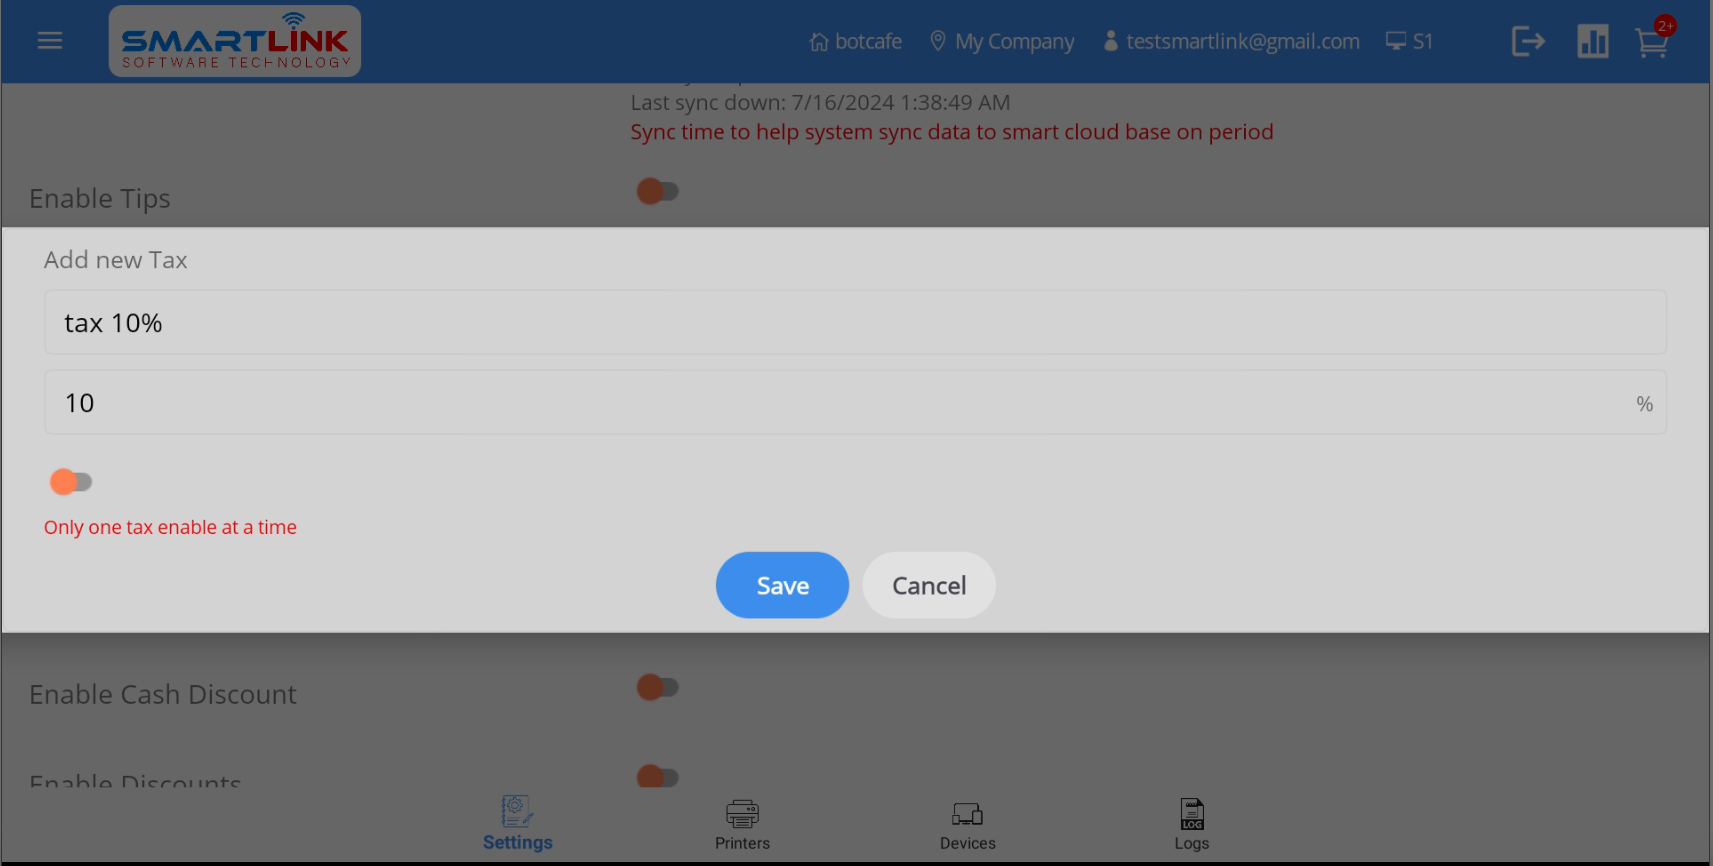The image size is (1713, 866).
Task: Click the S1 station monitor icon
Action: (1410, 42)
